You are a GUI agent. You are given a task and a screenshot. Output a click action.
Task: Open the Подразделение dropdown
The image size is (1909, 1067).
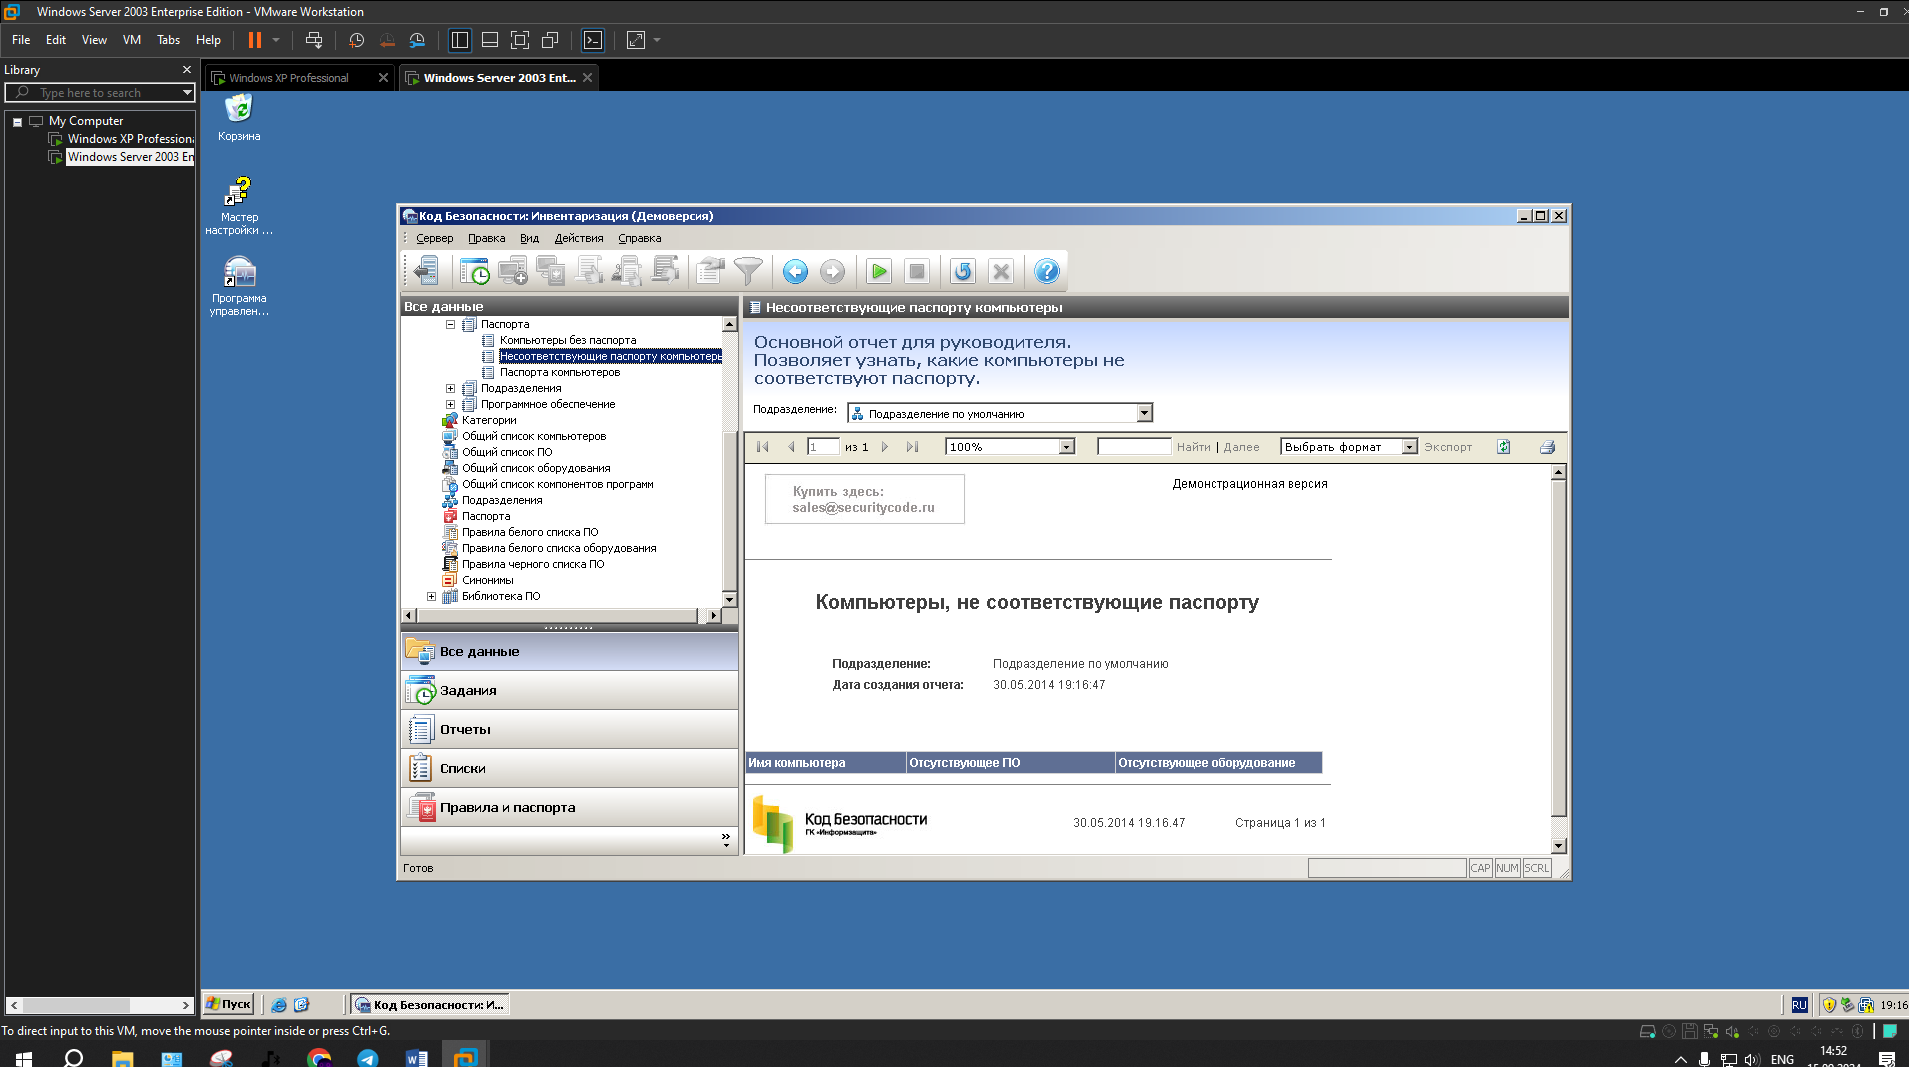(1144, 413)
